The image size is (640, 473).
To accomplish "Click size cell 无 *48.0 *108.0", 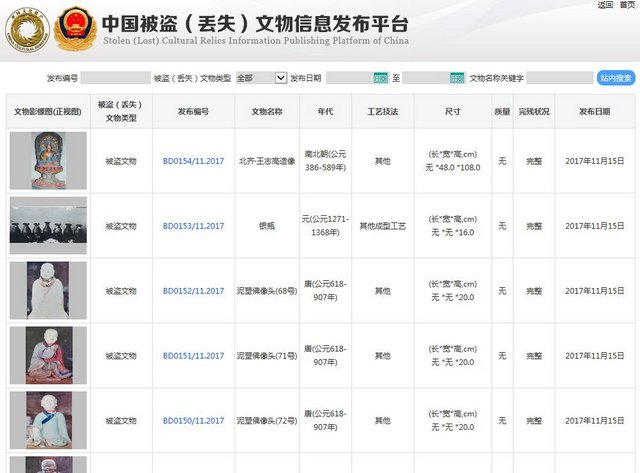I will (x=453, y=161).
